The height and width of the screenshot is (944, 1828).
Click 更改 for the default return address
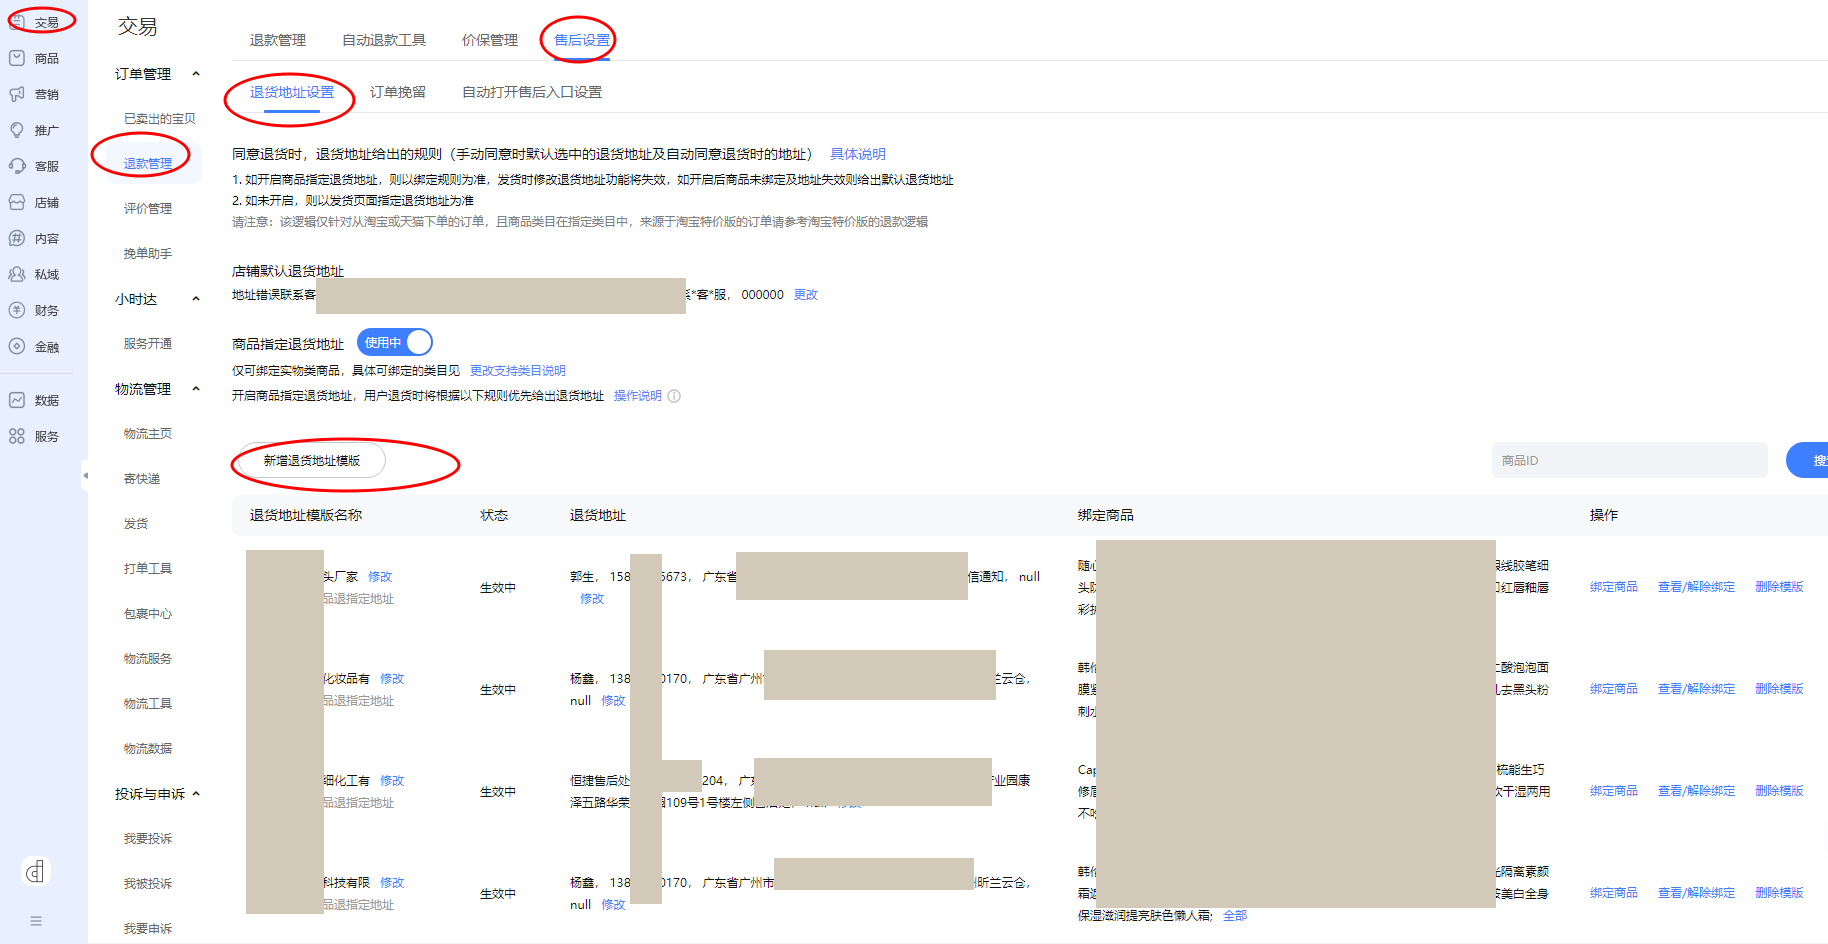point(806,295)
